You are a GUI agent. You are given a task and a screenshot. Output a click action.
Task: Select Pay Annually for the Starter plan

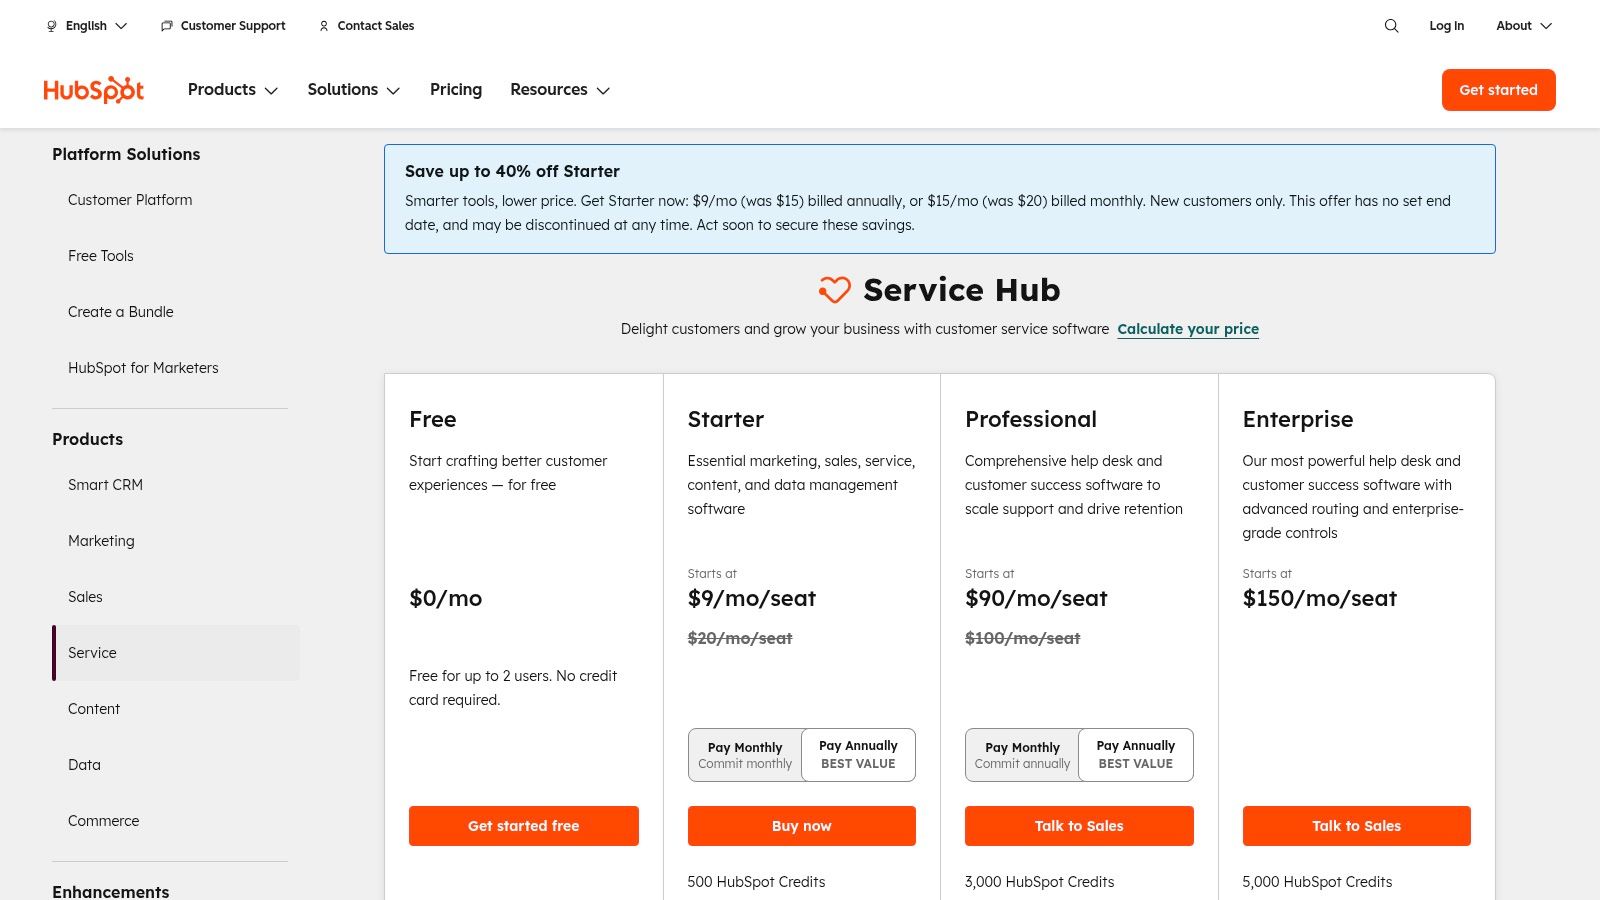click(x=858, y=755)
